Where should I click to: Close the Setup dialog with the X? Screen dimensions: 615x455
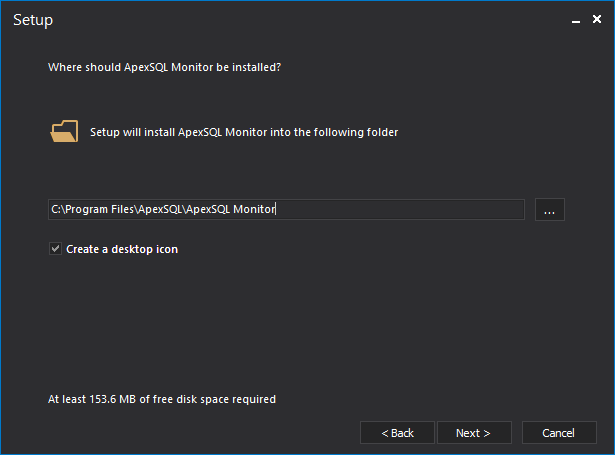click(597, 19)
